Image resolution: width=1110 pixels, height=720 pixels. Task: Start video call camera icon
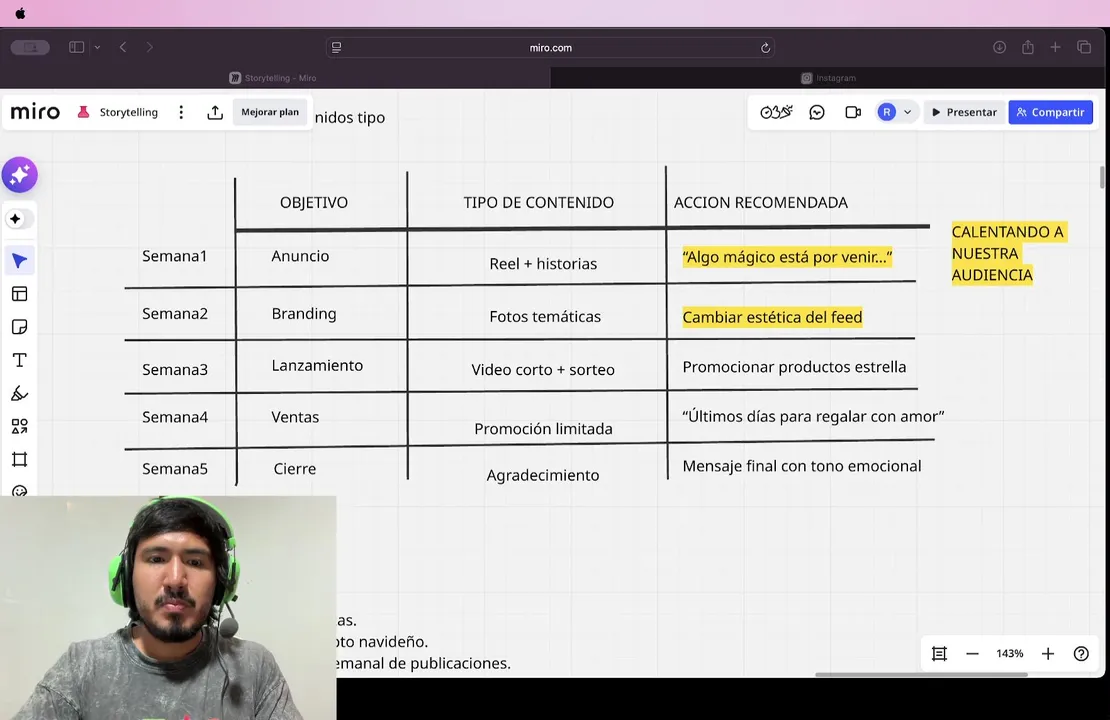click(x=853, y=112)
